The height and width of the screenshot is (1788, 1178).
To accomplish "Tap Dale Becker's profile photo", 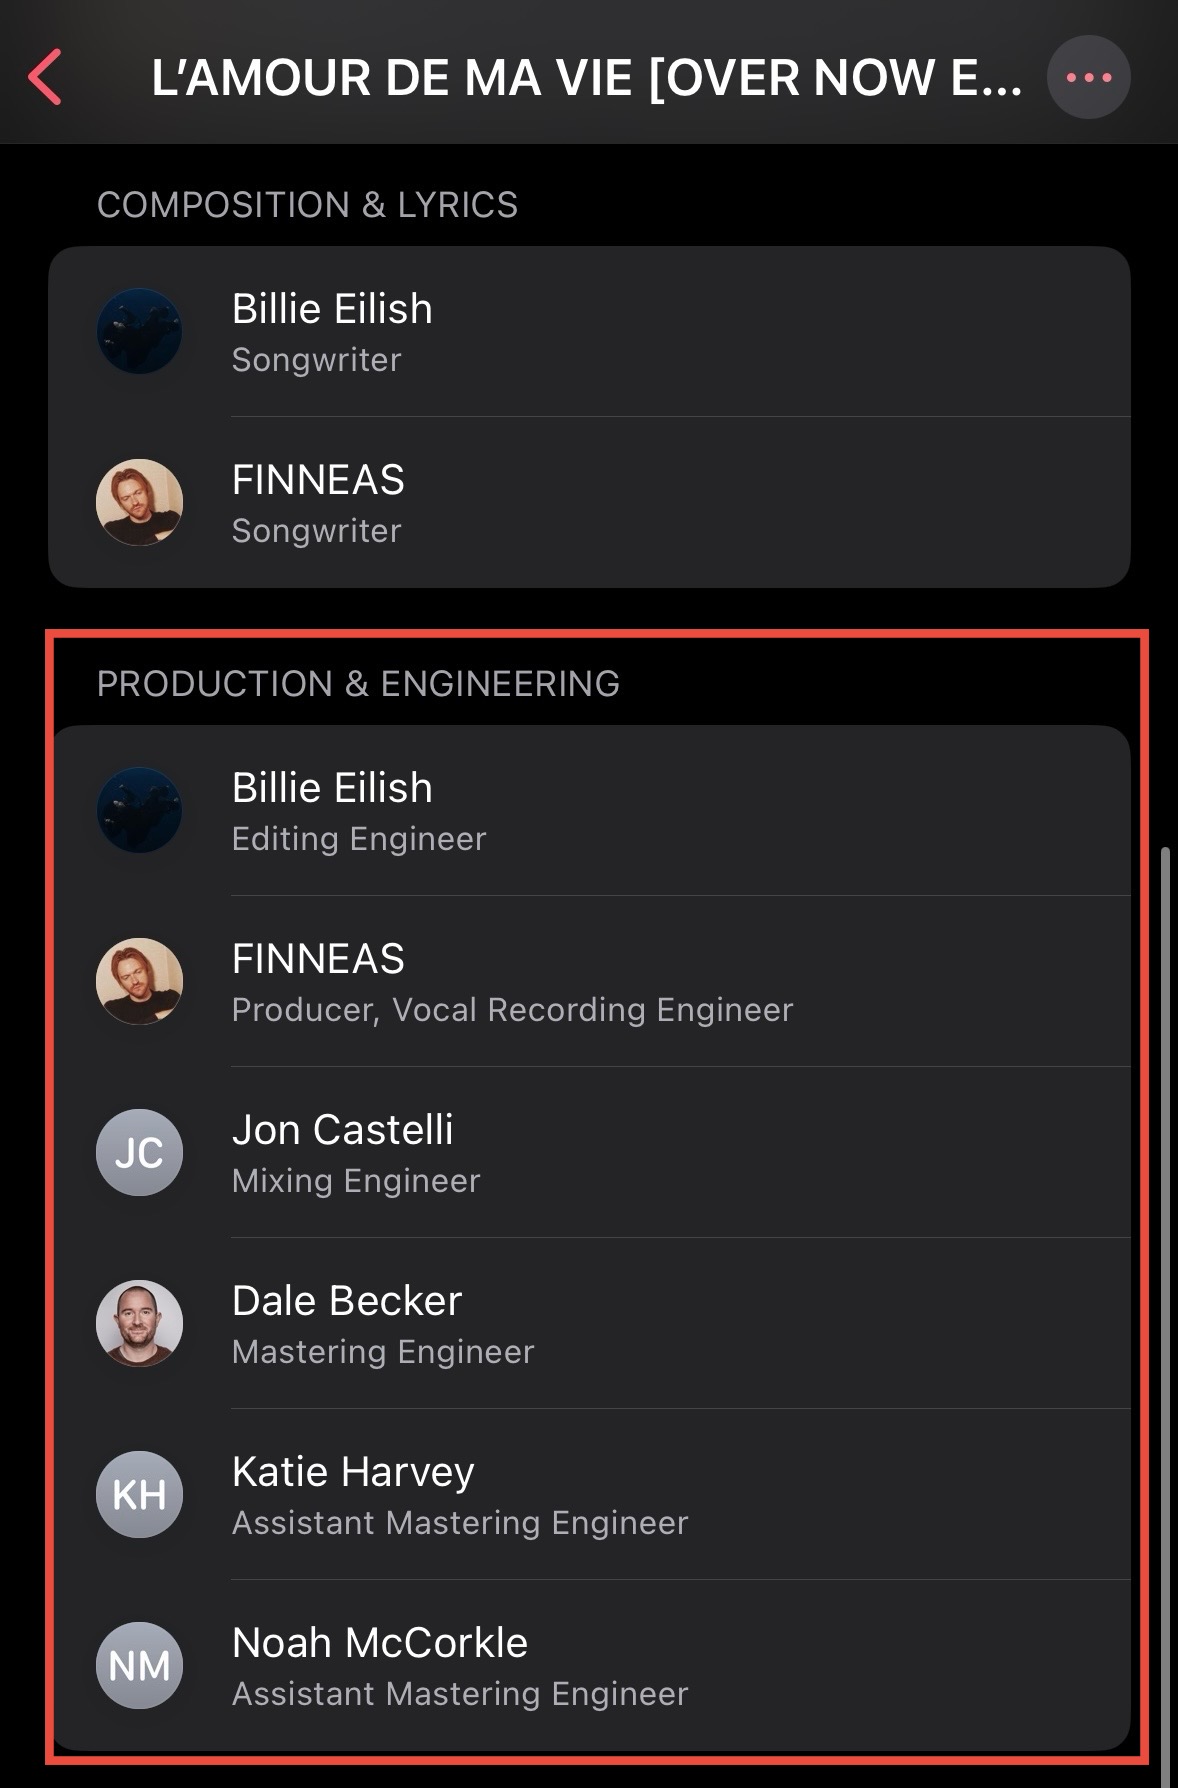I will tap(139, 1323).
